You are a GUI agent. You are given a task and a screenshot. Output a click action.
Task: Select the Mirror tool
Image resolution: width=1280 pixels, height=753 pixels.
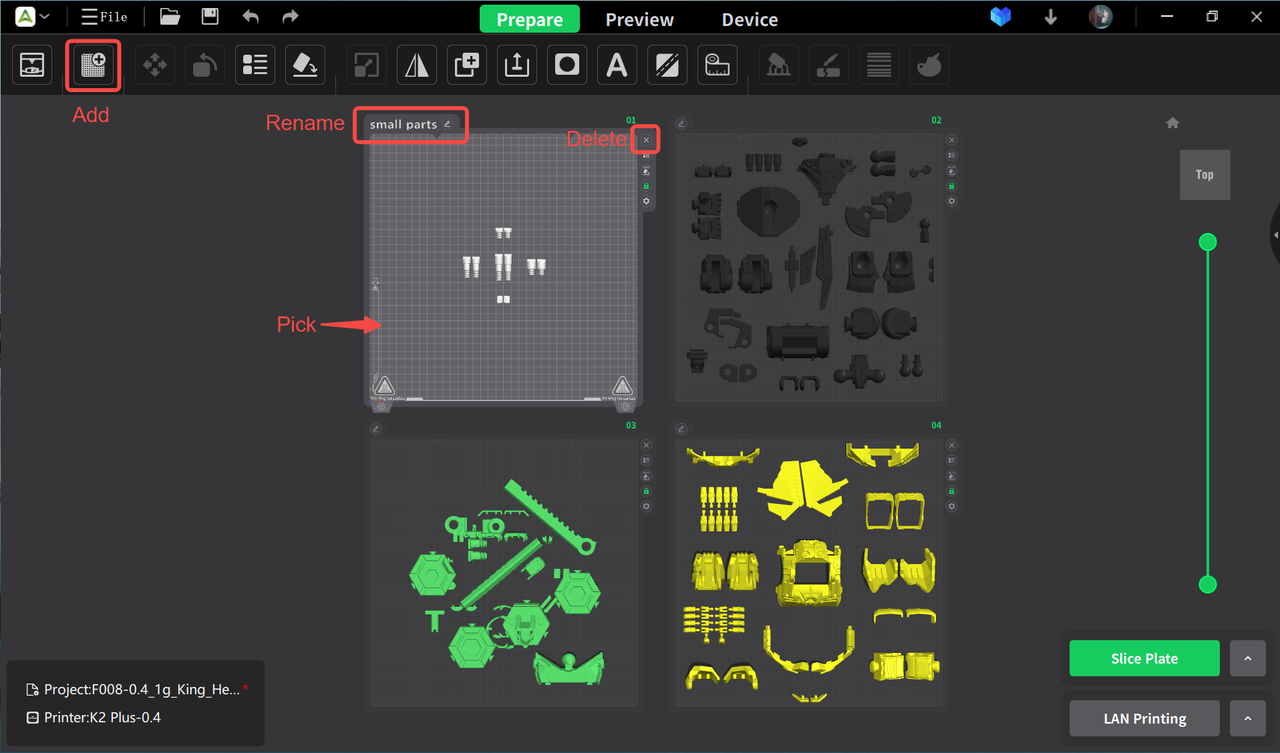tap(416, 65)
